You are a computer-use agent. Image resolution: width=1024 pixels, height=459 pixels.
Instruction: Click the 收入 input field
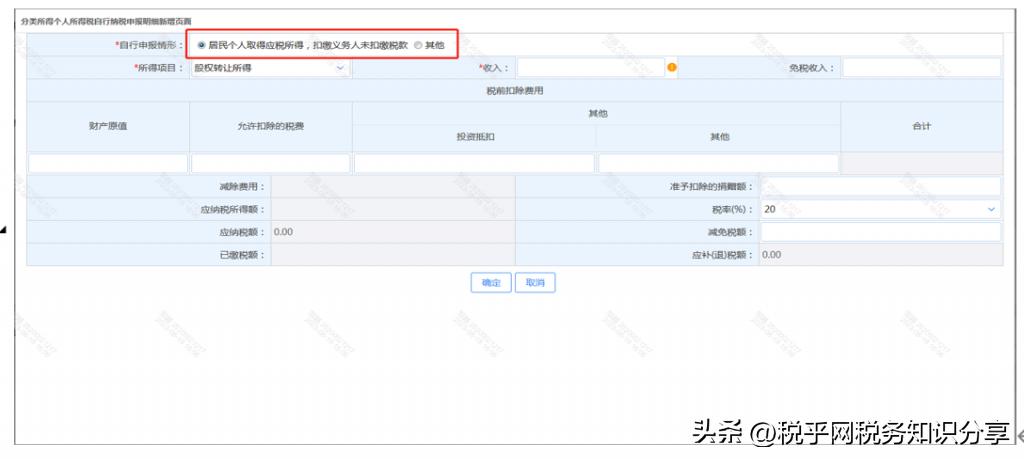(590, 68)
